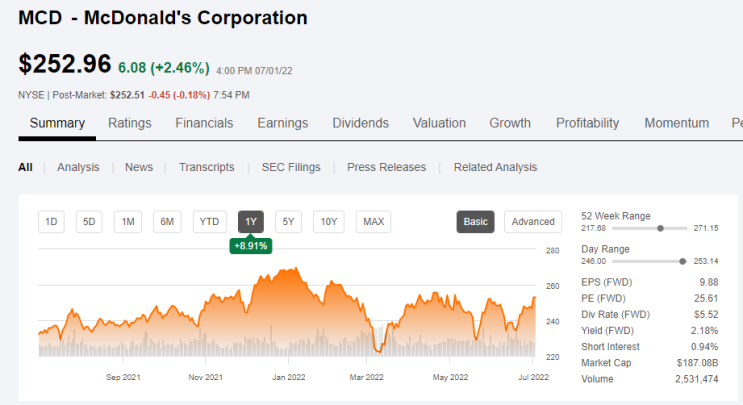The height and width of the screenshot is (405, 743).
Task: Set chart range to 1D
Action: (51, 222)
